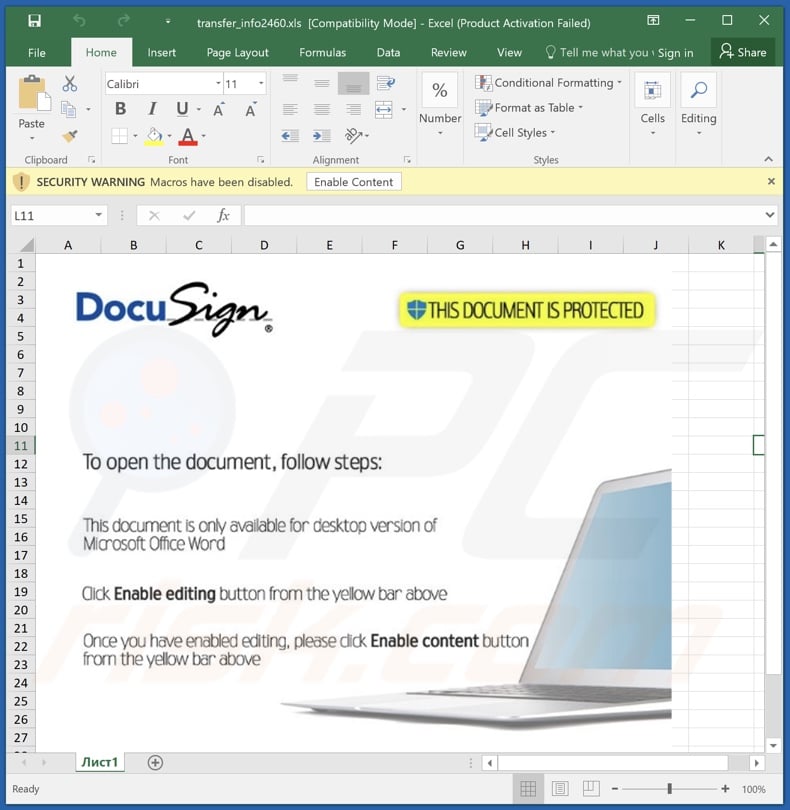The width and height of the screenshot is (790, 810).
Task: Click the New Sheet plus icon
Action: [155, 762]
